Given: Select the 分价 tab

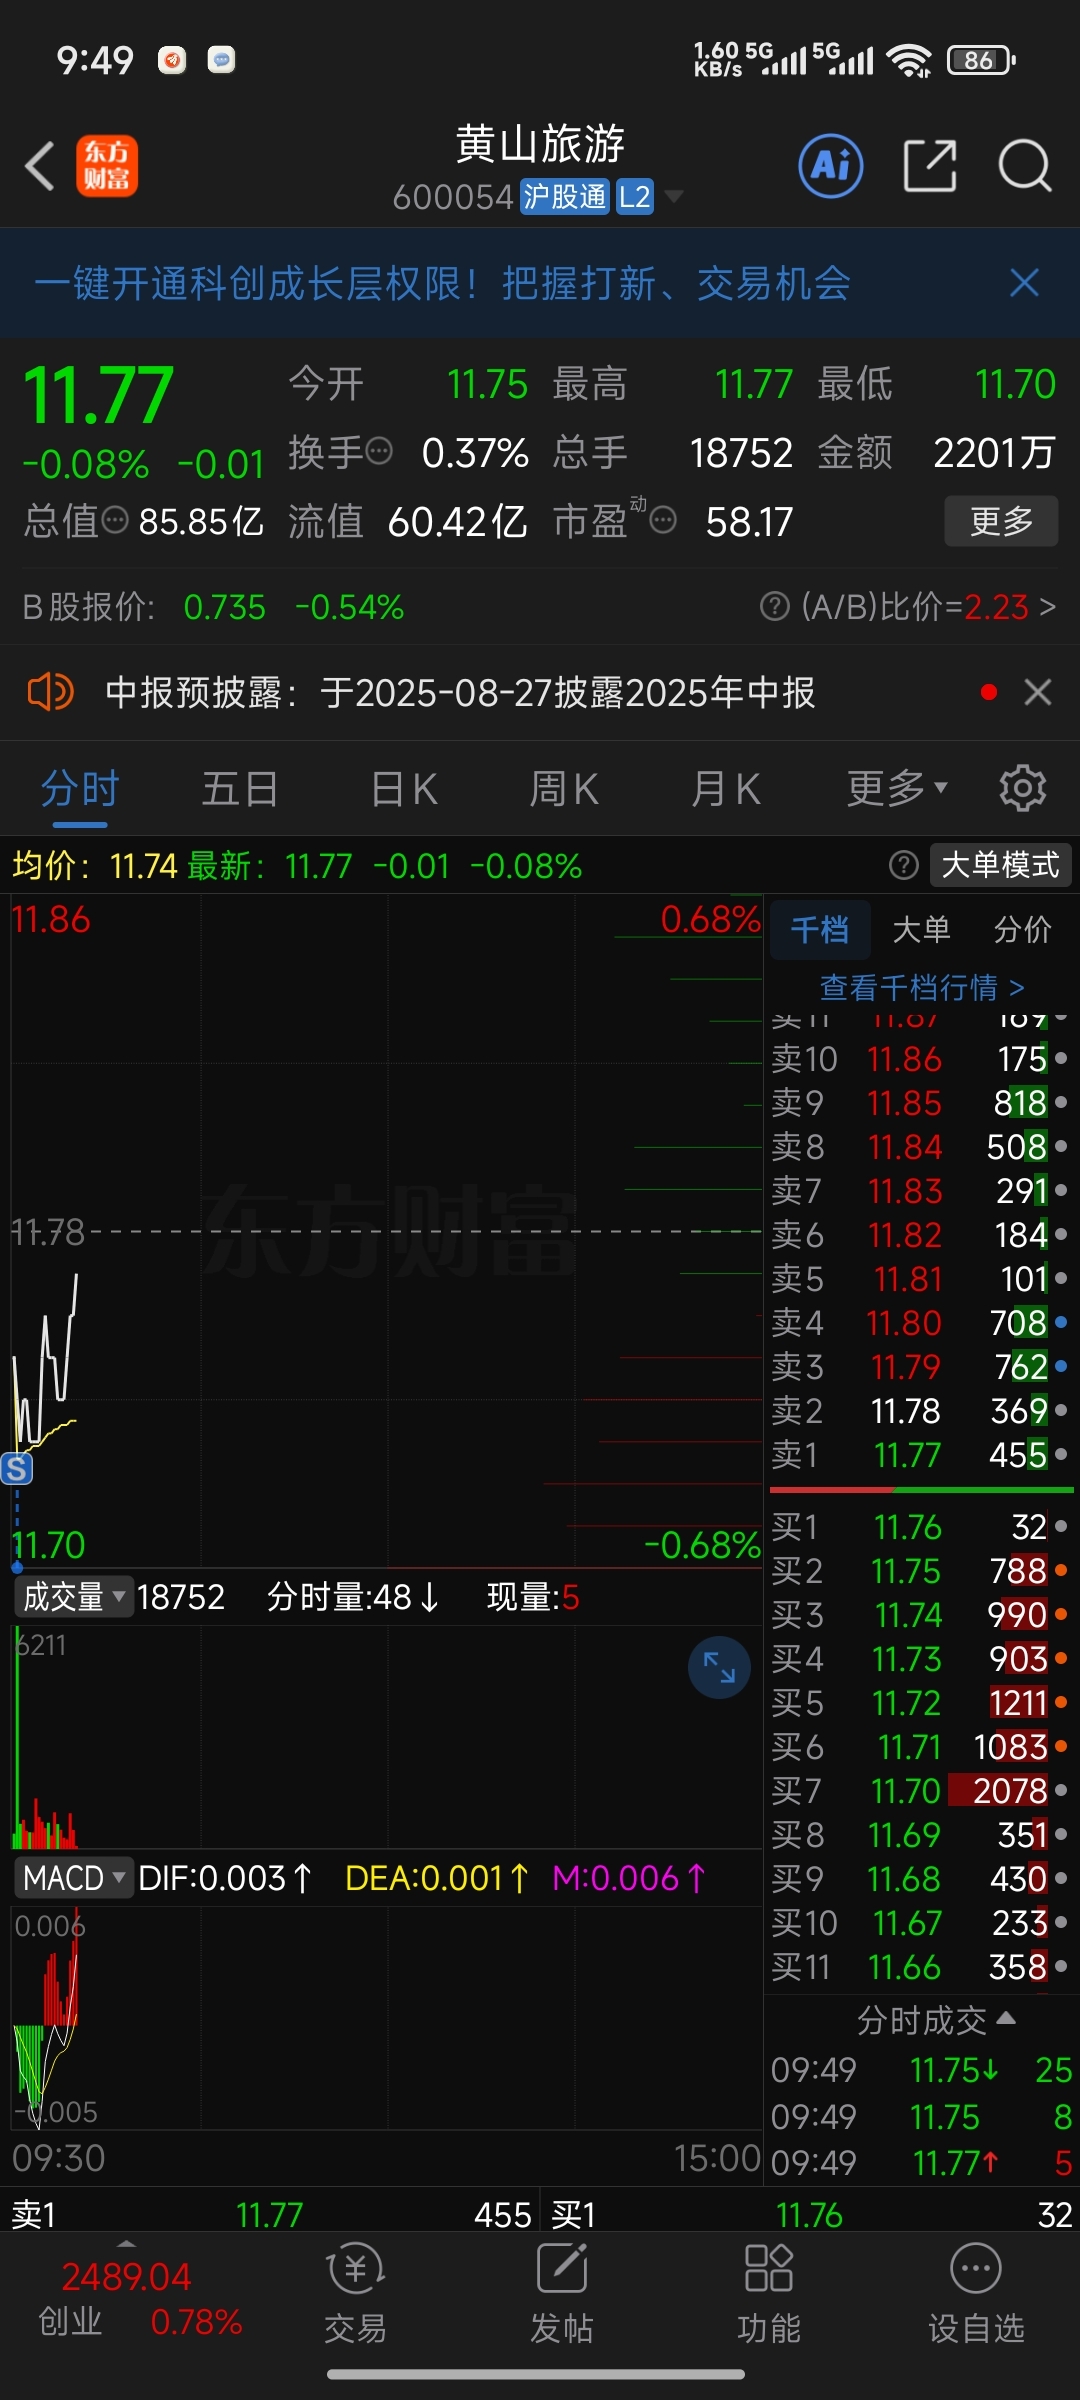Looking at the screenshot, I should tap(1022, 930).
